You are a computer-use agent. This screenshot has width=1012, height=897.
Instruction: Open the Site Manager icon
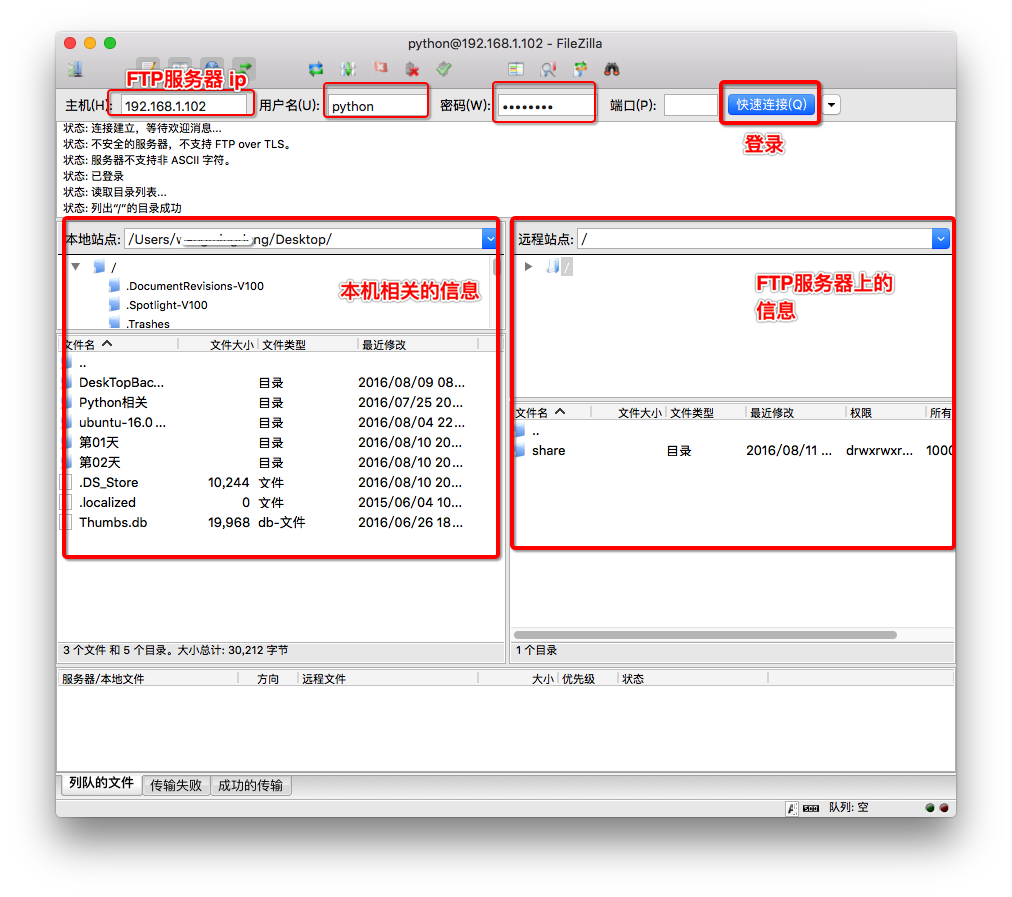point(75,69)
